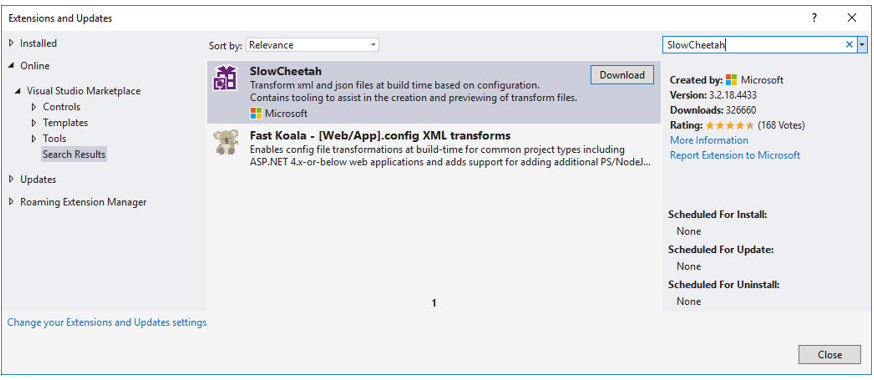Select Search Results in the tree
Viewport: 874px width, 380px height.
pyautogui.click(x=74, y=154)
